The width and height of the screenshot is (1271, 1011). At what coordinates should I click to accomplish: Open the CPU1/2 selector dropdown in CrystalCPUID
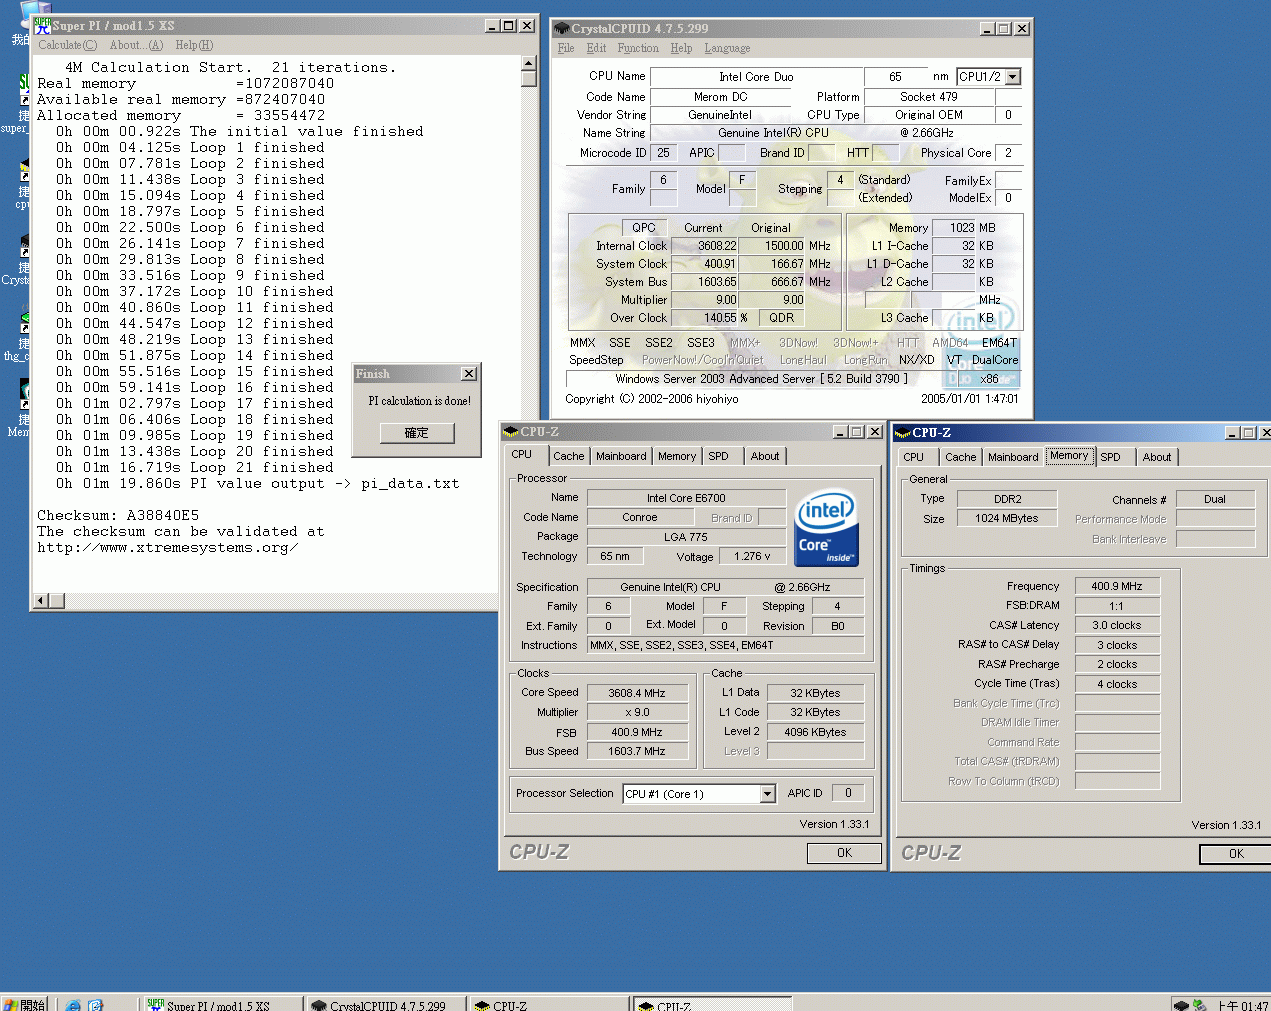(1013, 77)
